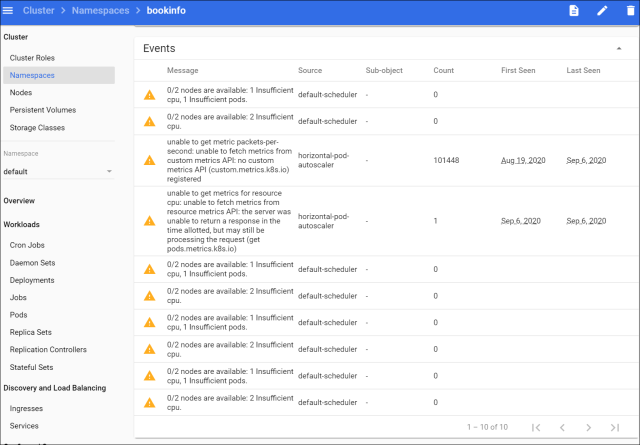640x445 pixels.
Task: Click the Last Seen column header
Action: 583,71
